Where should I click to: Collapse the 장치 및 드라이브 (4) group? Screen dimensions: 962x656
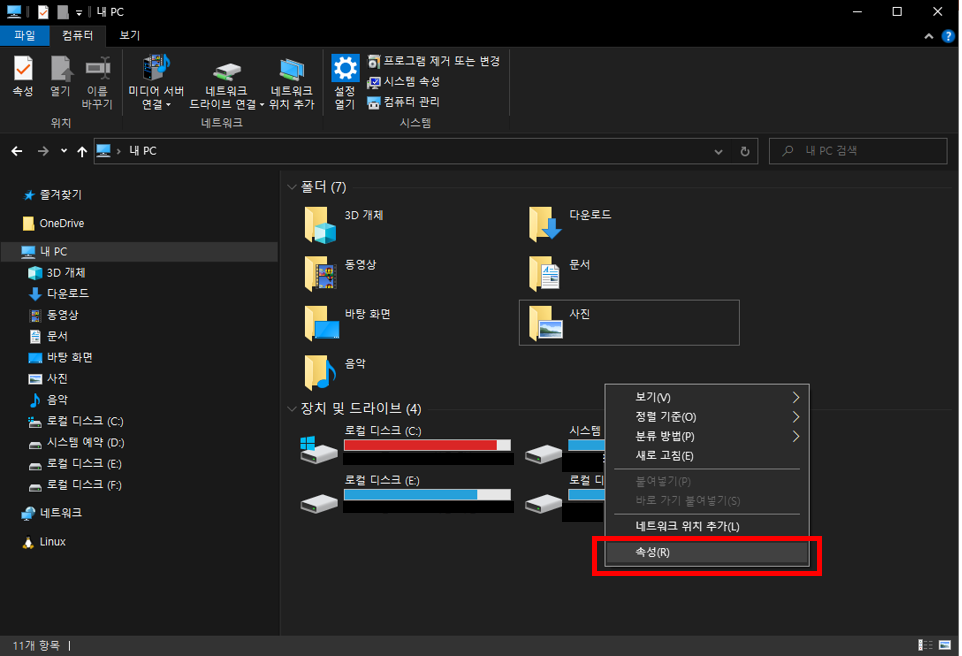[292, 409]
